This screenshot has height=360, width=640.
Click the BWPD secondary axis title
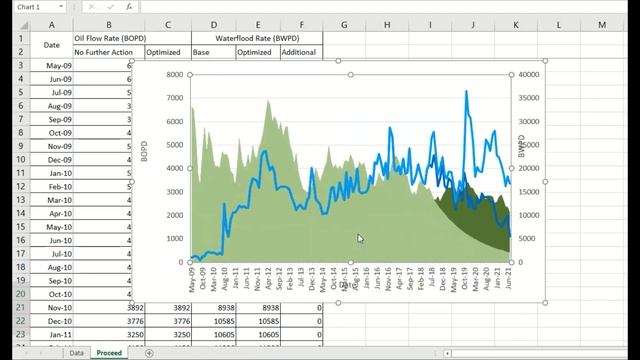point(521,146)
